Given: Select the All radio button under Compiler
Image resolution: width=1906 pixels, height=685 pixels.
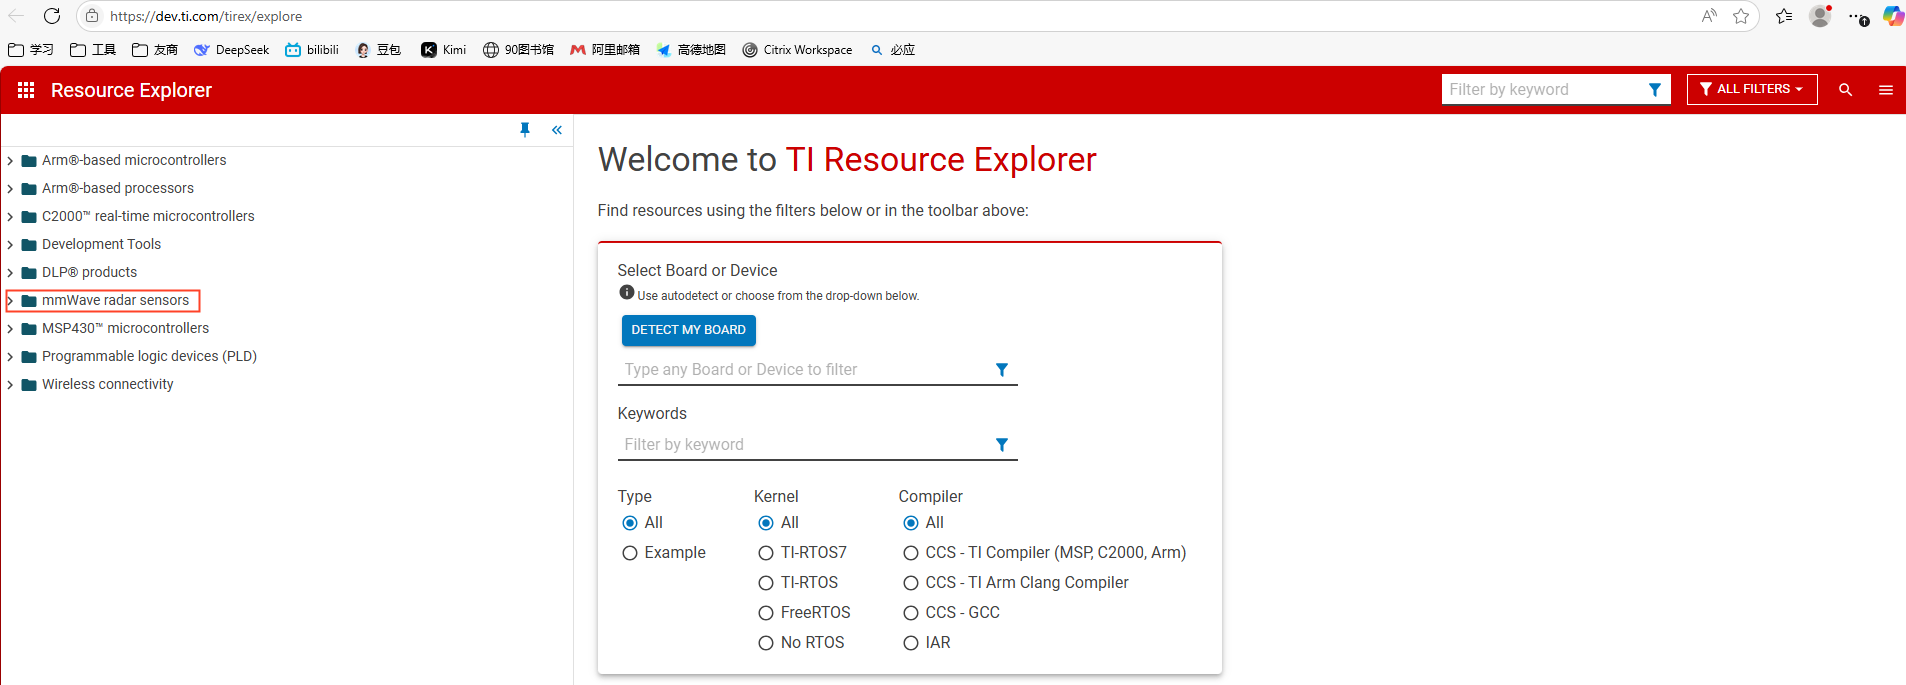Looking at the screenshot, I should pyautogui.click(x=911, y=523).
